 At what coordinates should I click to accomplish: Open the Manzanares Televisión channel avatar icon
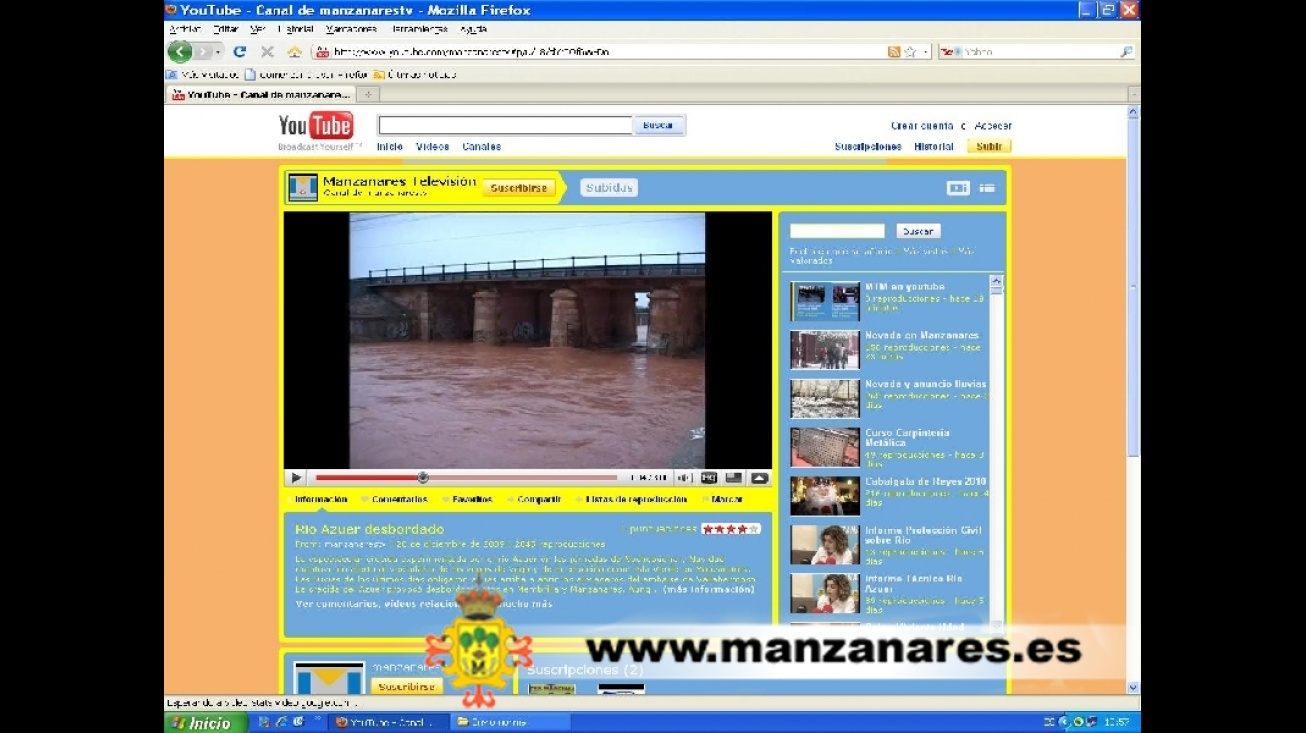pyautogui.click(x=303, y=187)
